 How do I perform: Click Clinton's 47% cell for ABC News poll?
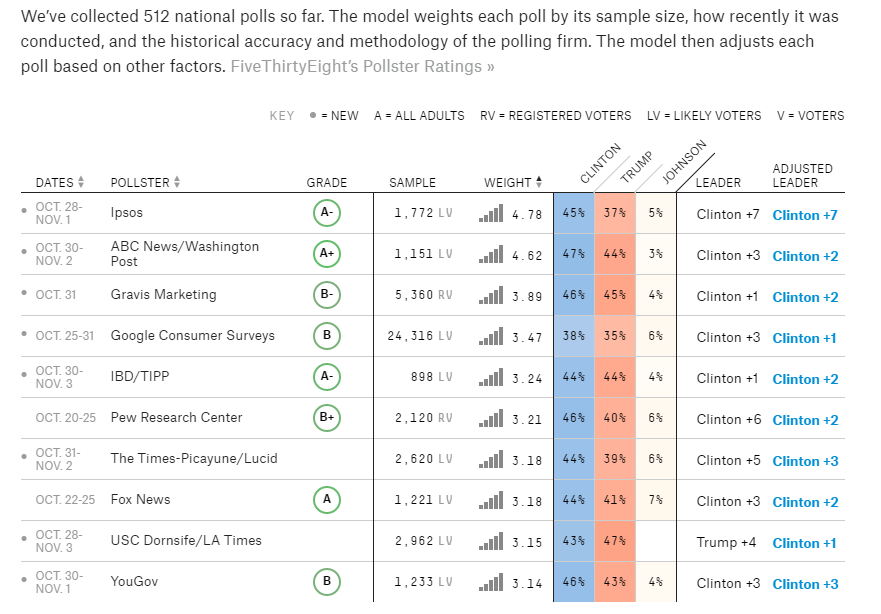(573, 255)
